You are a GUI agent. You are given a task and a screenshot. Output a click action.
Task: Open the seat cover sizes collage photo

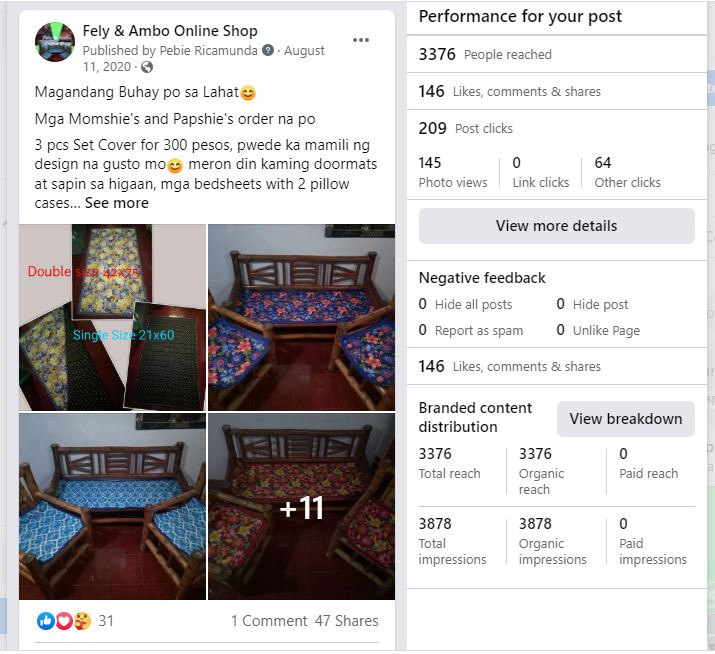point(112,317)
